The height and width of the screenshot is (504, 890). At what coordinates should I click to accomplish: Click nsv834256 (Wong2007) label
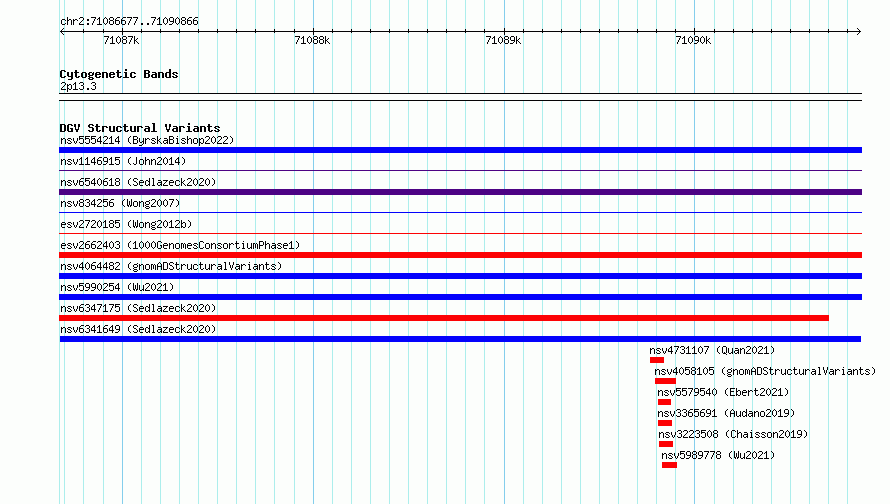click(x=120, y=203)
